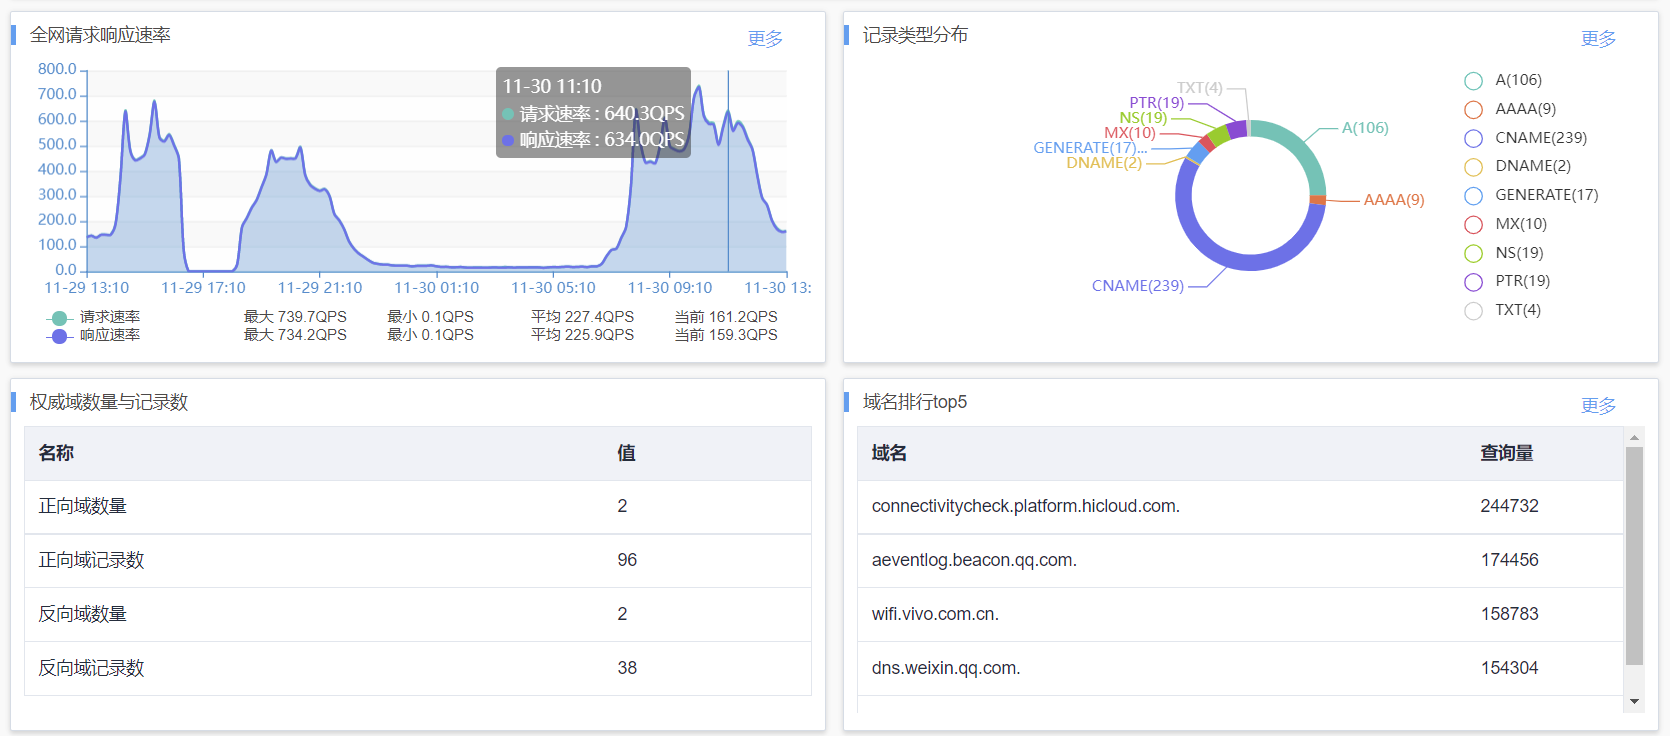1670x736 pixels.
Task: Click the DNAME(2) legend marker
Action: tap(1473, 167)
